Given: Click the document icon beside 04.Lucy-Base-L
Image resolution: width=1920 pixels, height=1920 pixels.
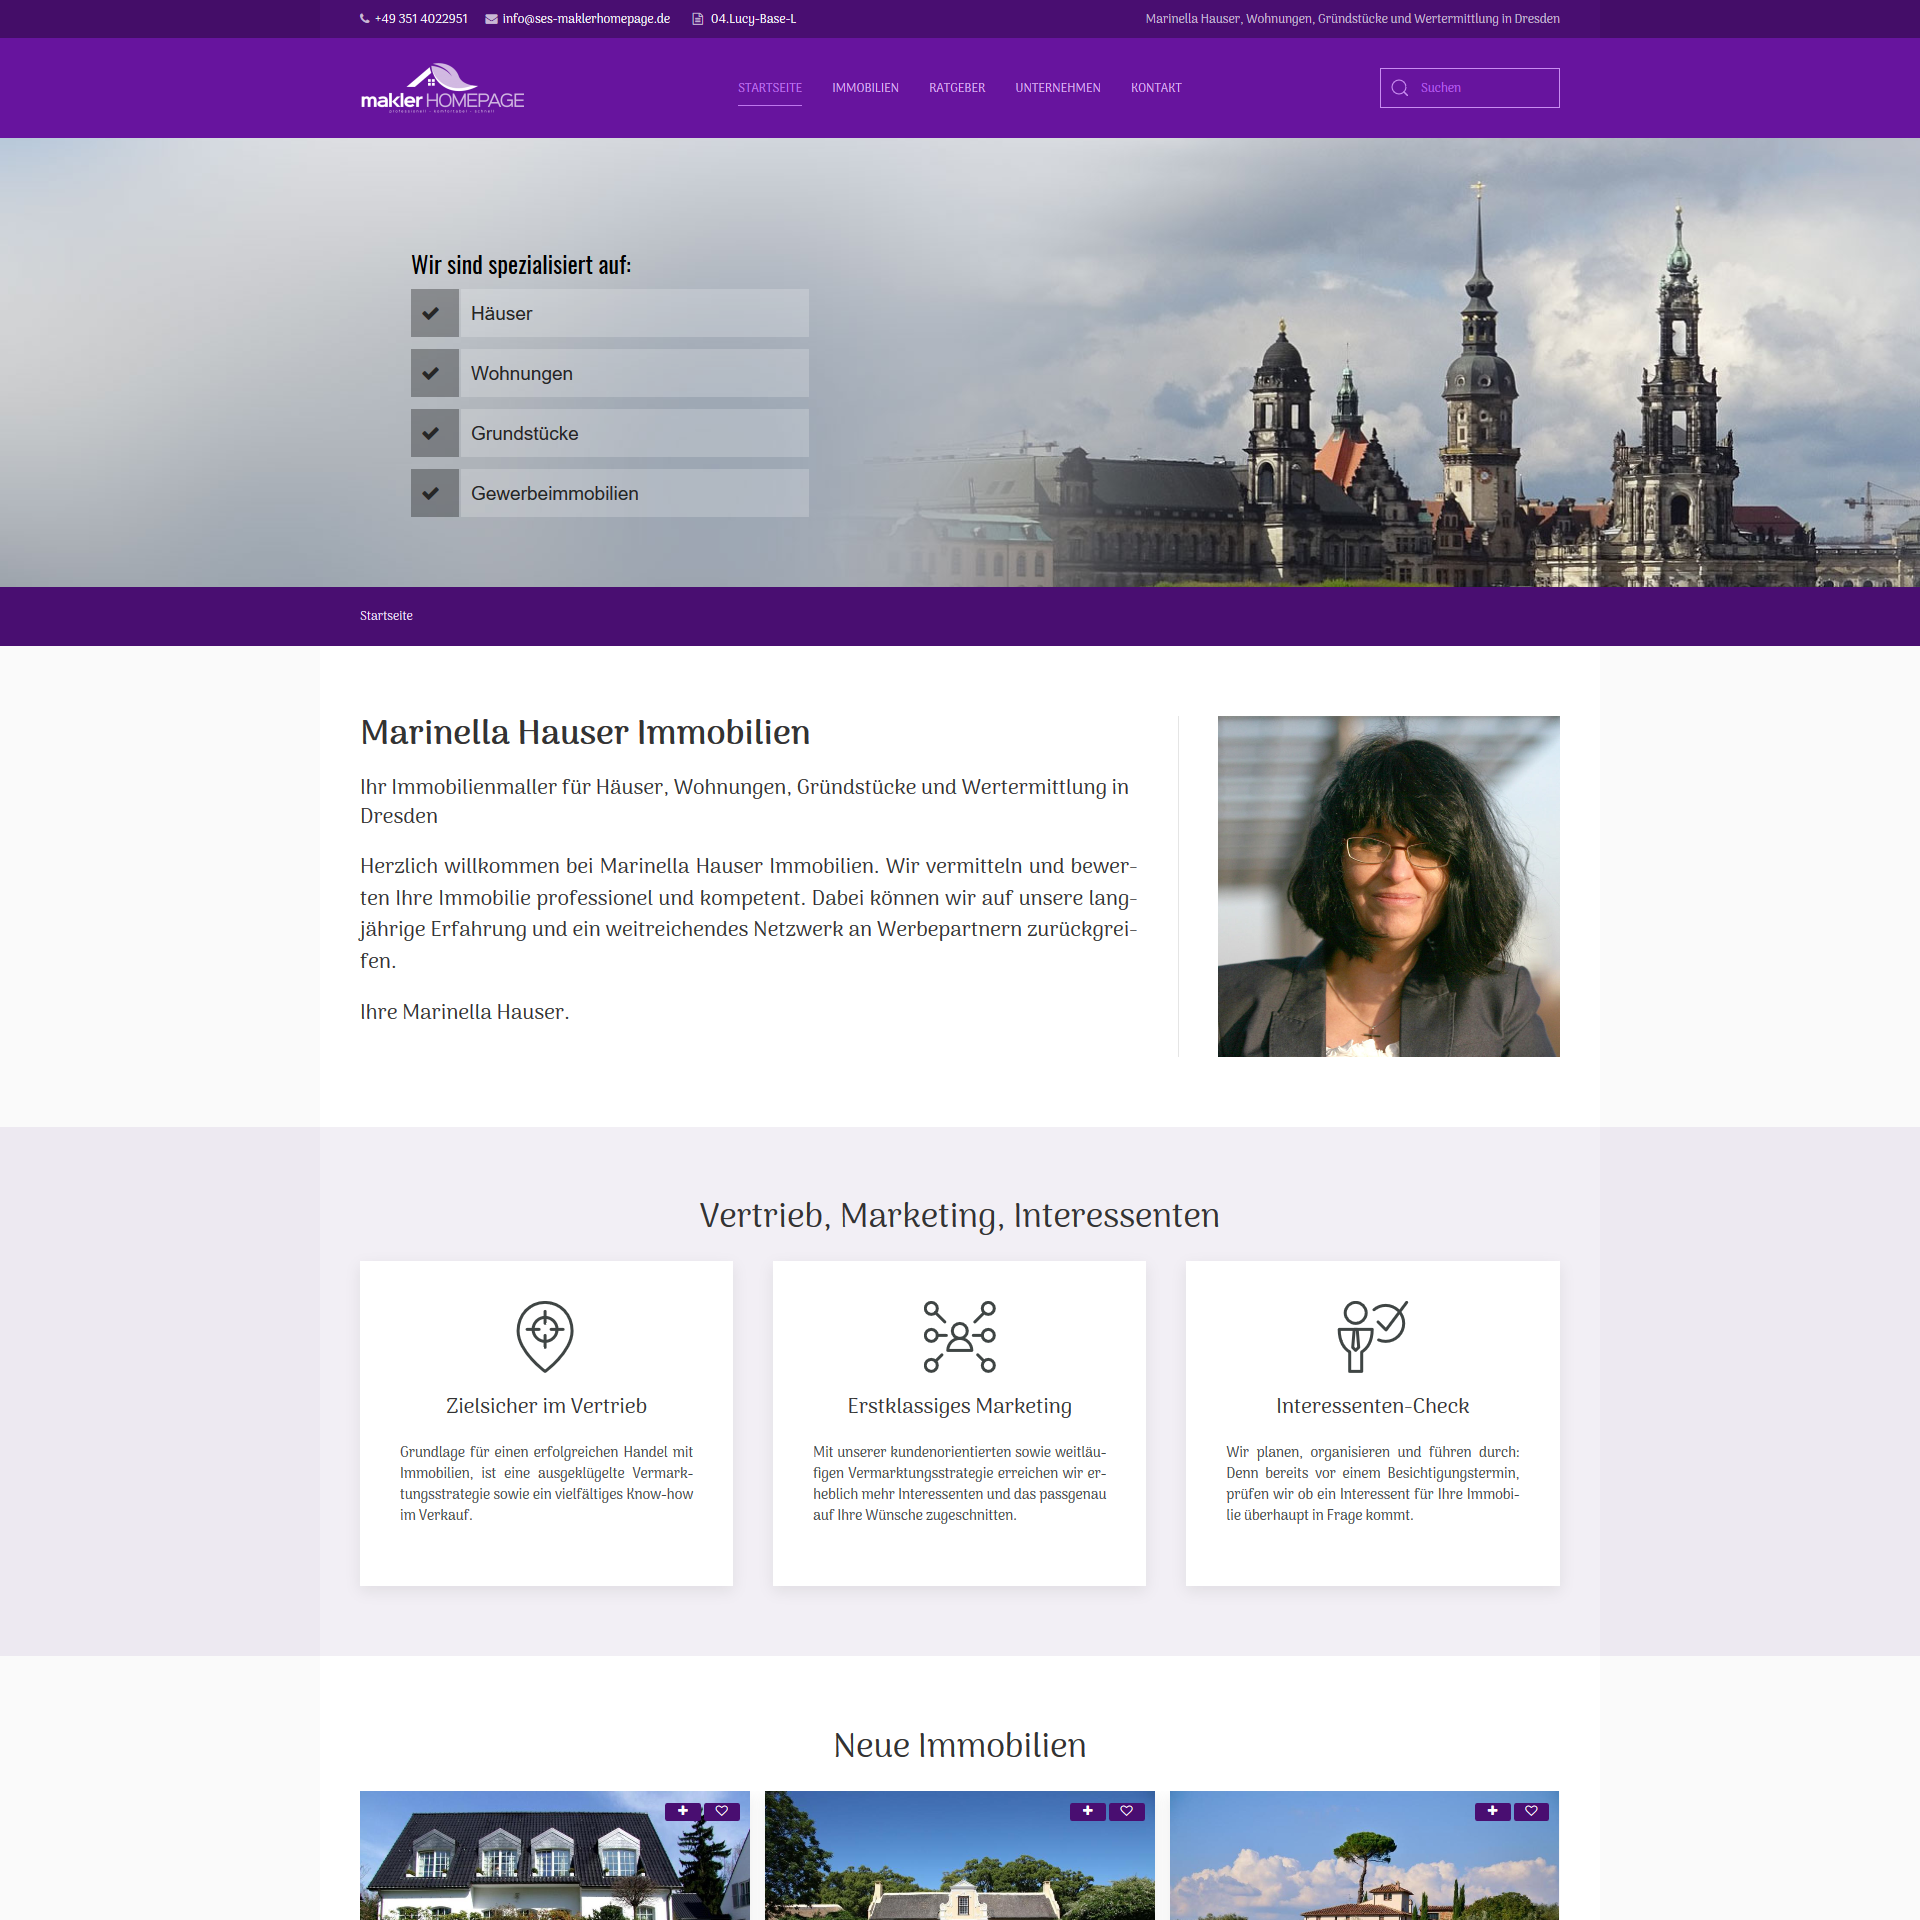Looking at the screenshot, I should tap(698, 19).
